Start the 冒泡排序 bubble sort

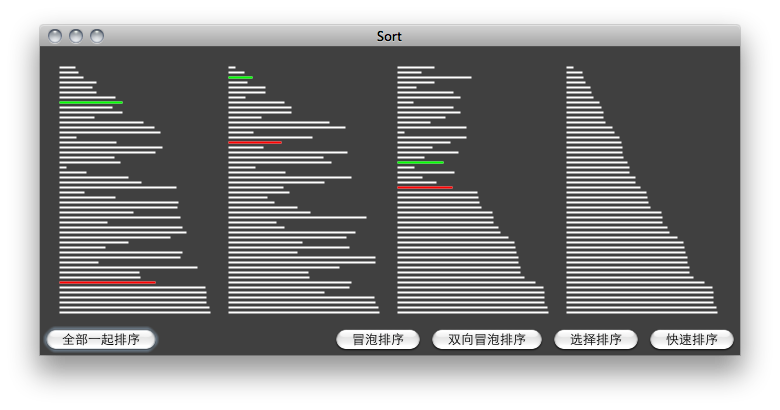(x=378, y=339)
